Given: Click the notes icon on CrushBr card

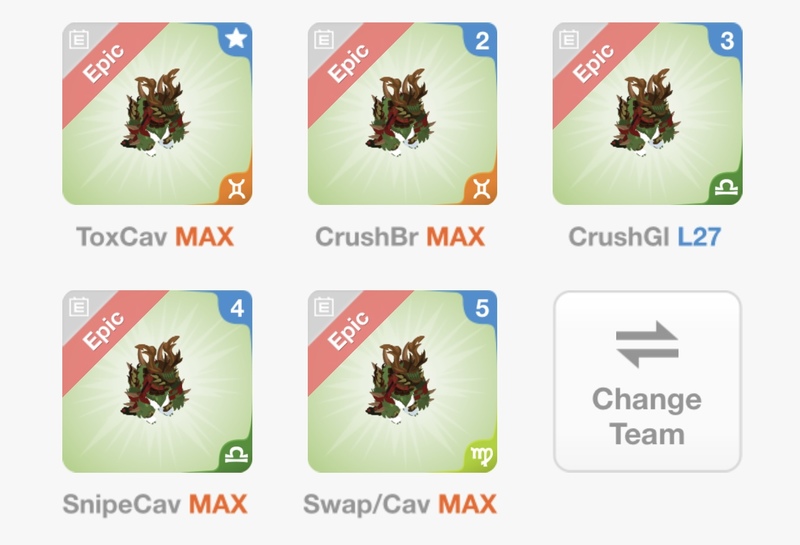Looking at the screenshot, I should coord(324,39).
